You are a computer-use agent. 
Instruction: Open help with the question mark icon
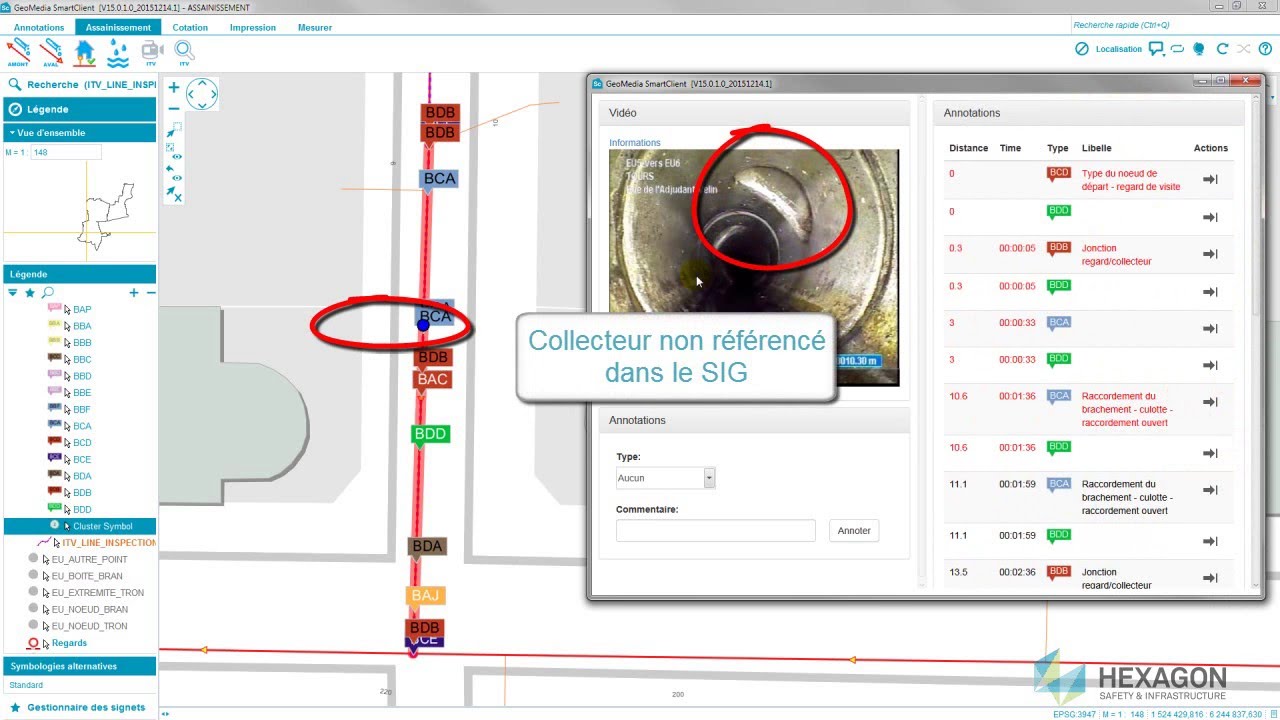[x=1265, y=49]
